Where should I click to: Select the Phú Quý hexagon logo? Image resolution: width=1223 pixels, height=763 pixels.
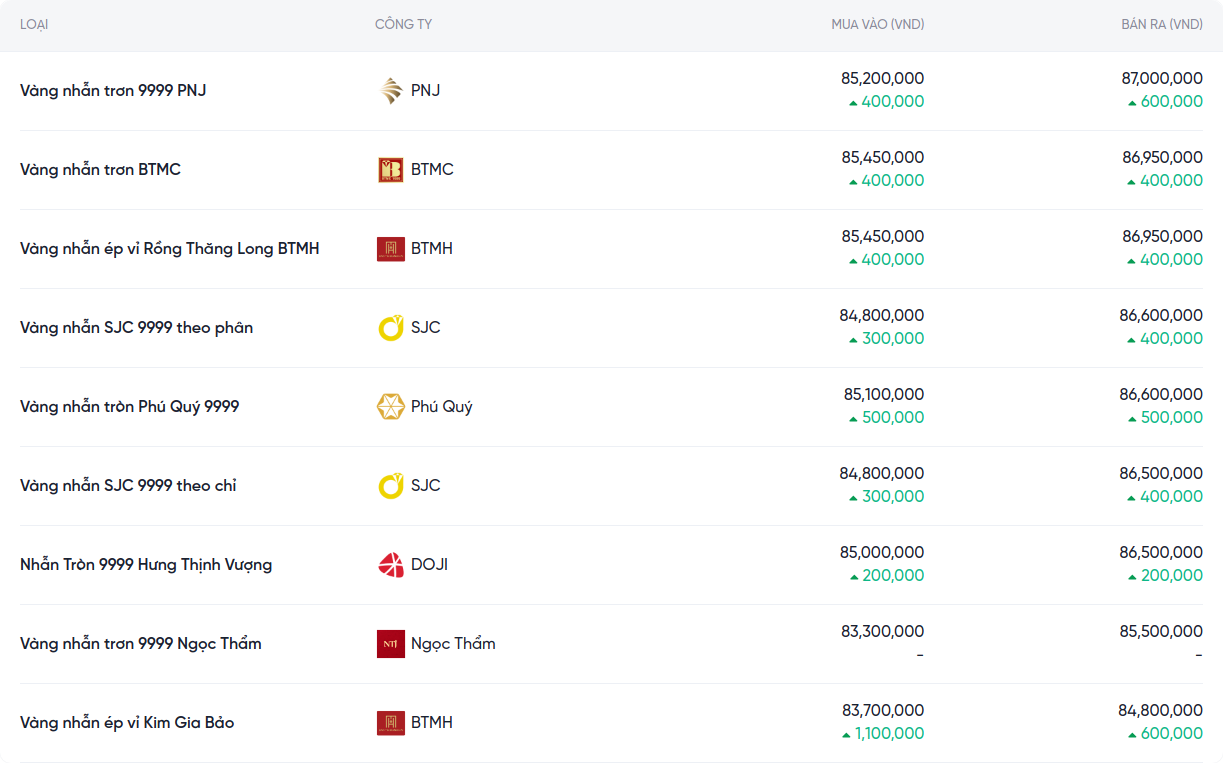coord(390,407)
